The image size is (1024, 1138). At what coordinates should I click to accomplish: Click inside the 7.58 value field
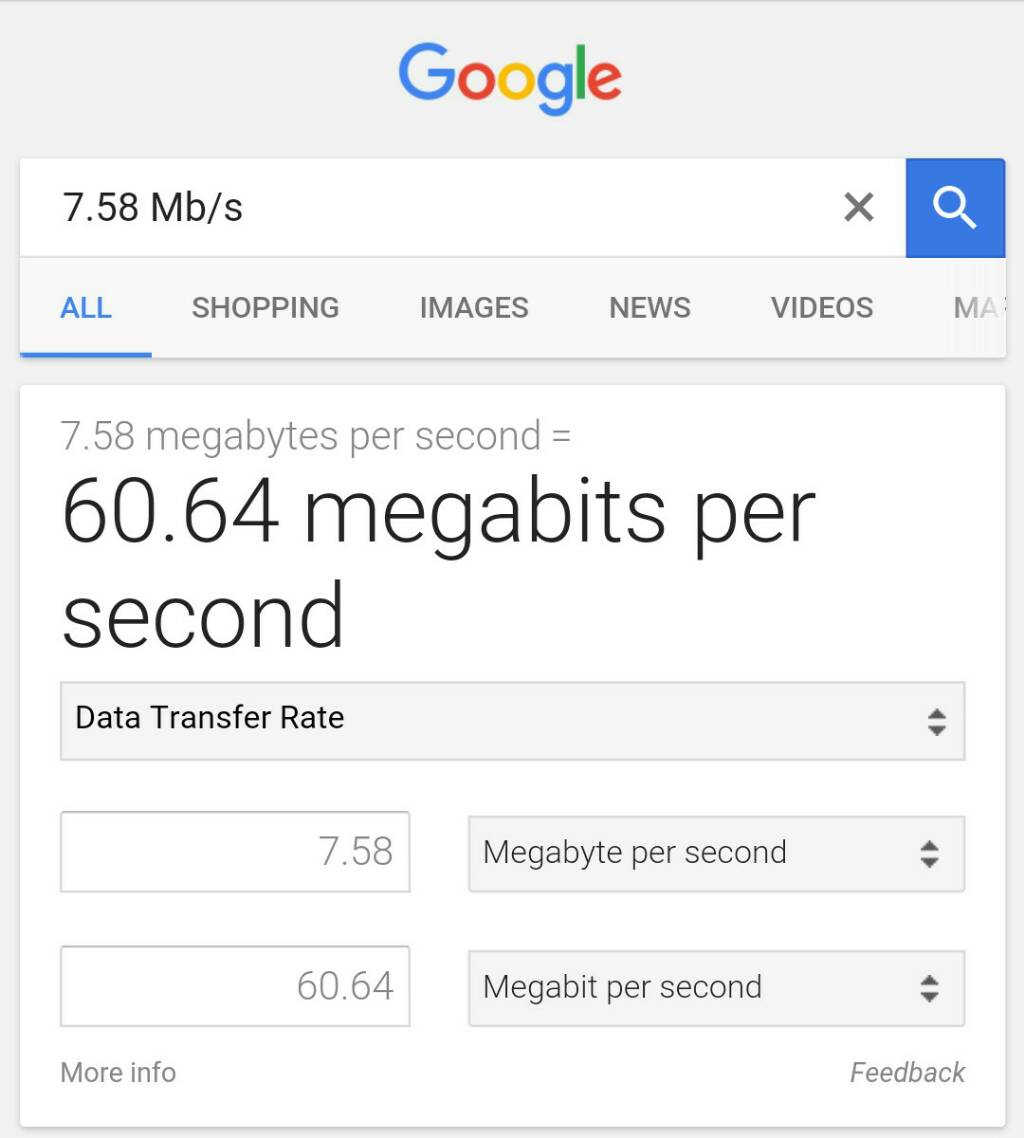[235, 851]
